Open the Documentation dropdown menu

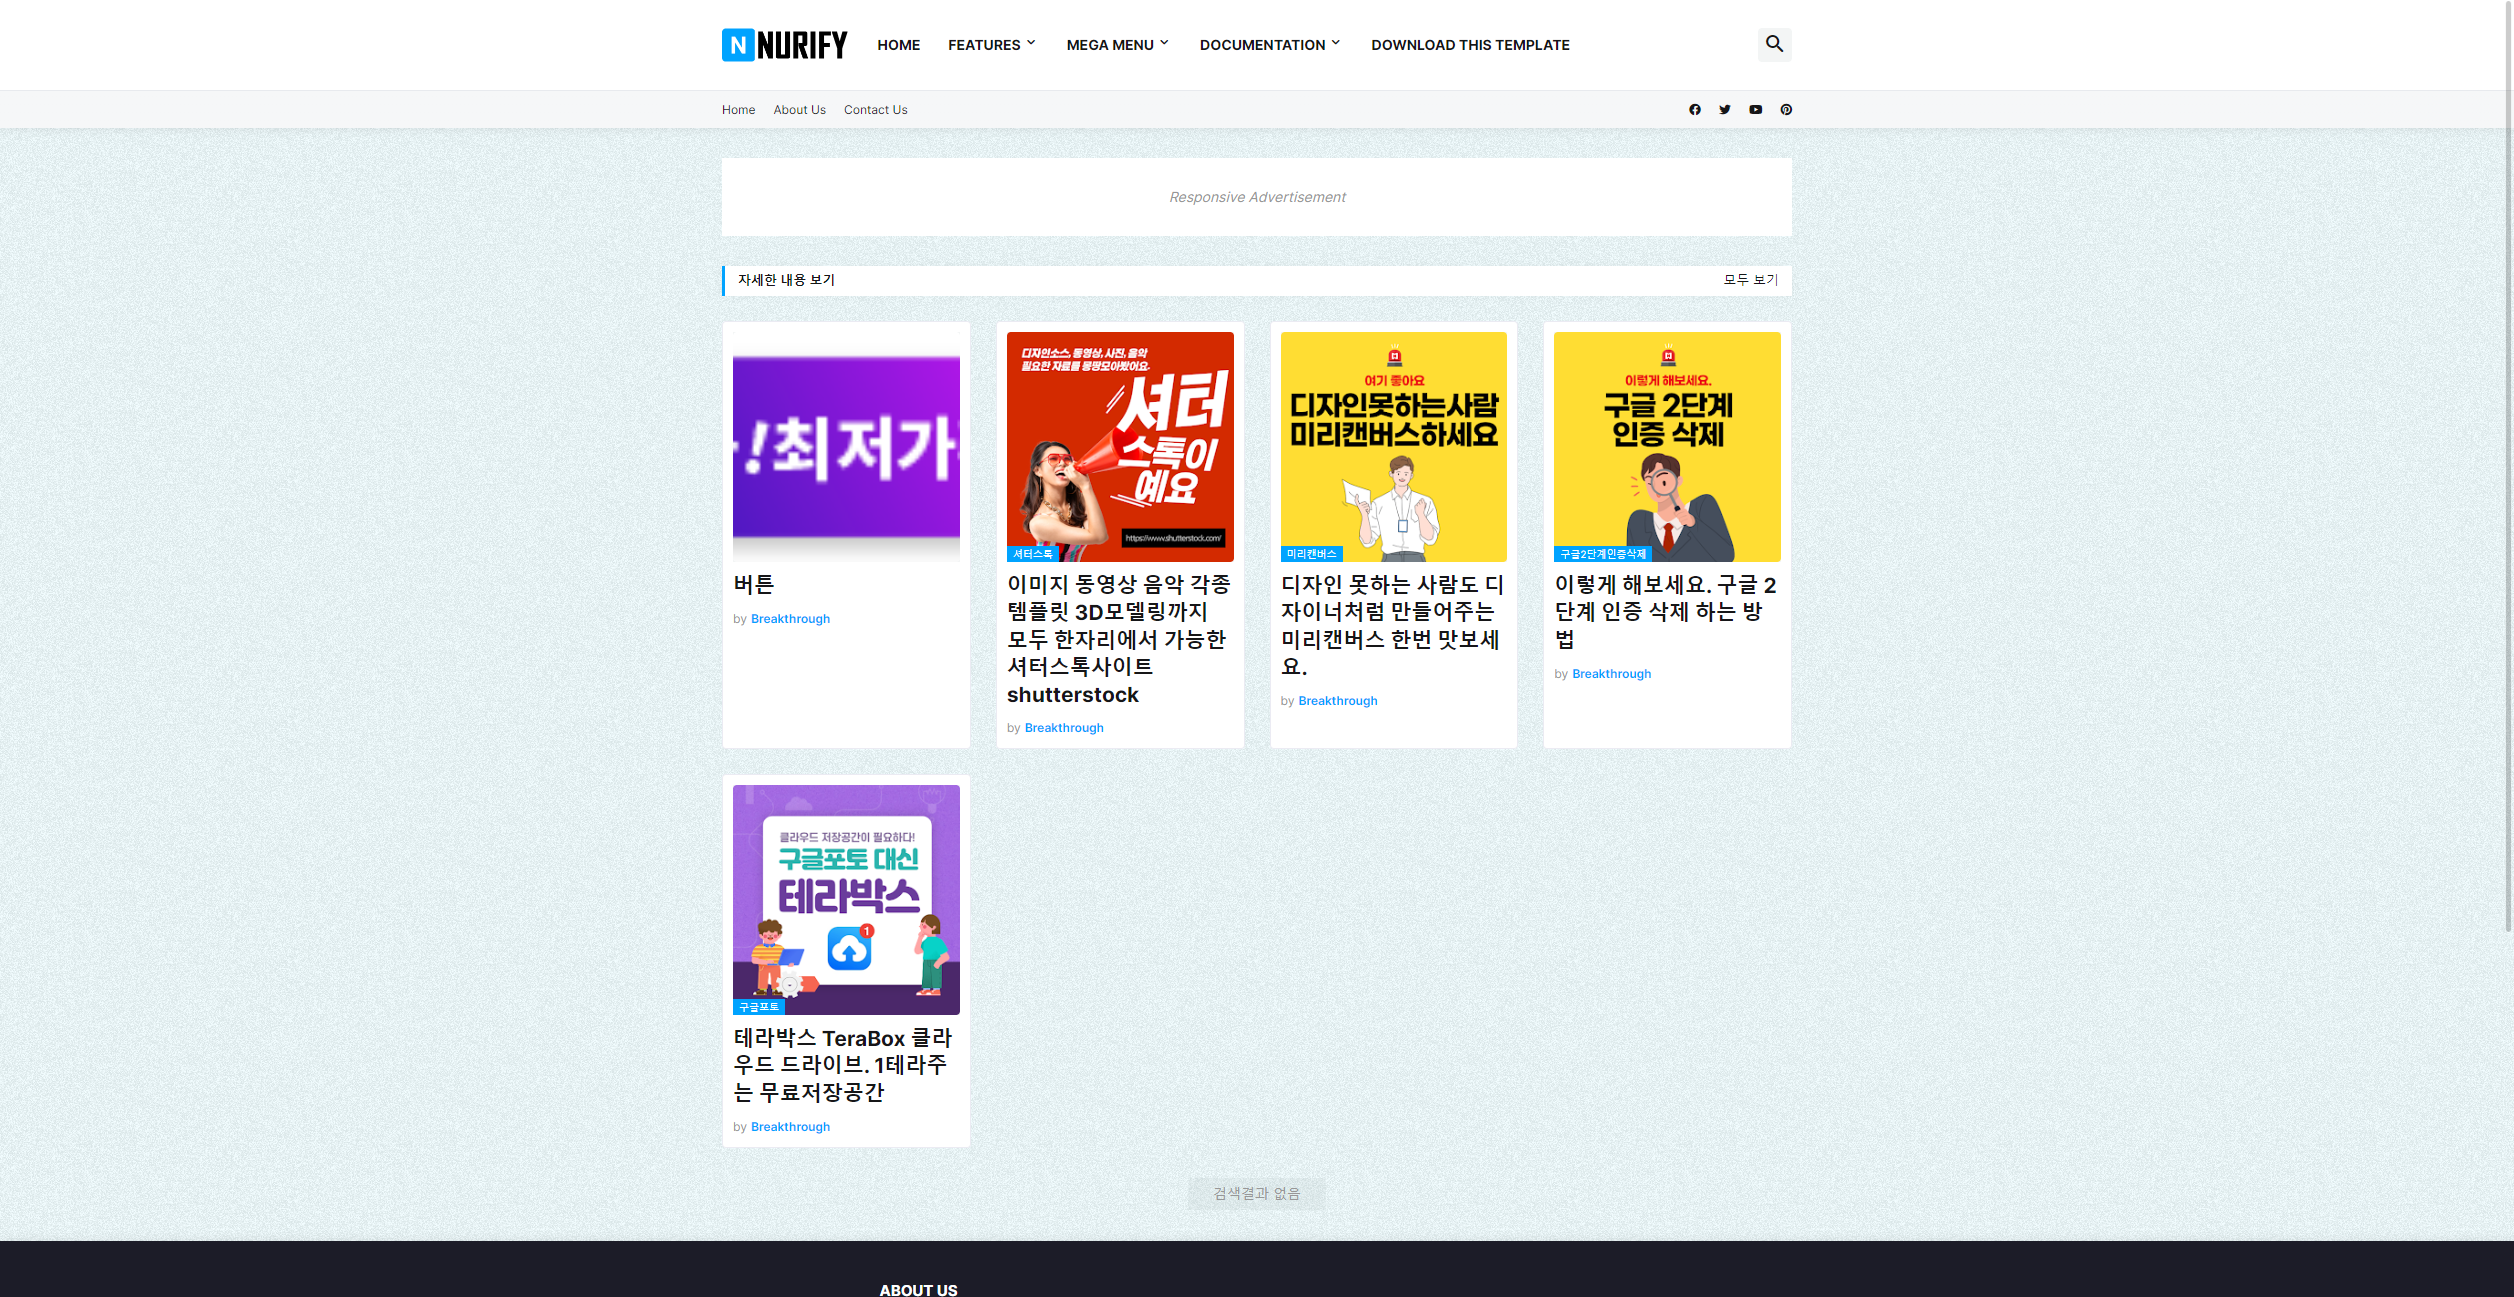click(x=1269, y=45)
